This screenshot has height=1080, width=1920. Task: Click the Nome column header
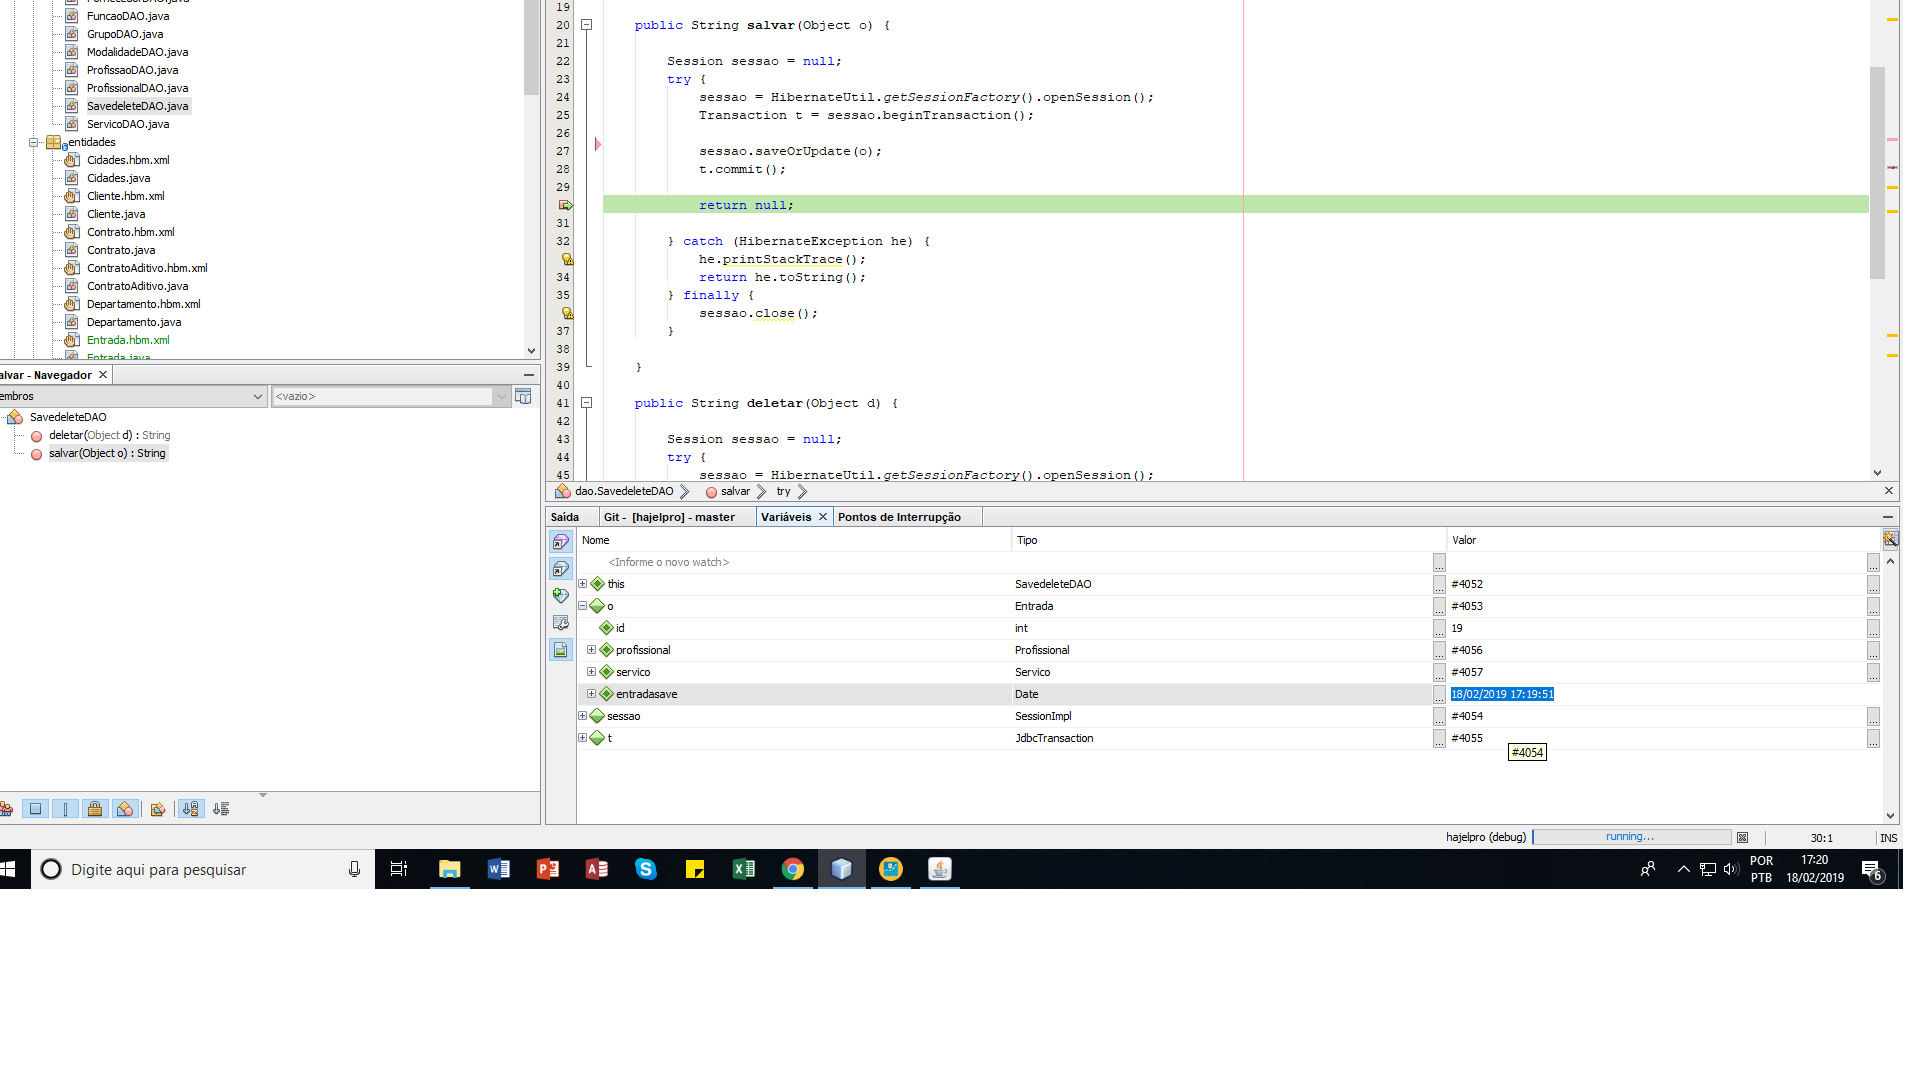pyautogui.click(x=794, y=540)
